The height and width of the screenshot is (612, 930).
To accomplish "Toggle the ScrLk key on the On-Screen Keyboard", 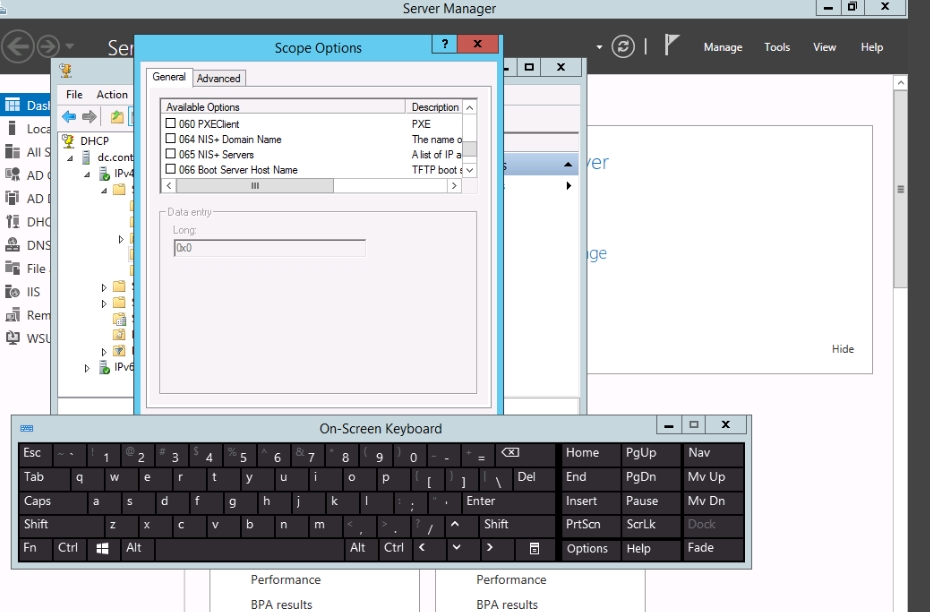I will [651, 525].
